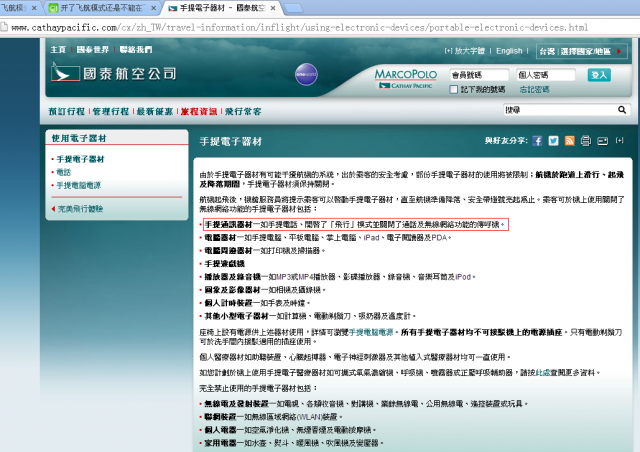Click the Twitter share icon

553,141
